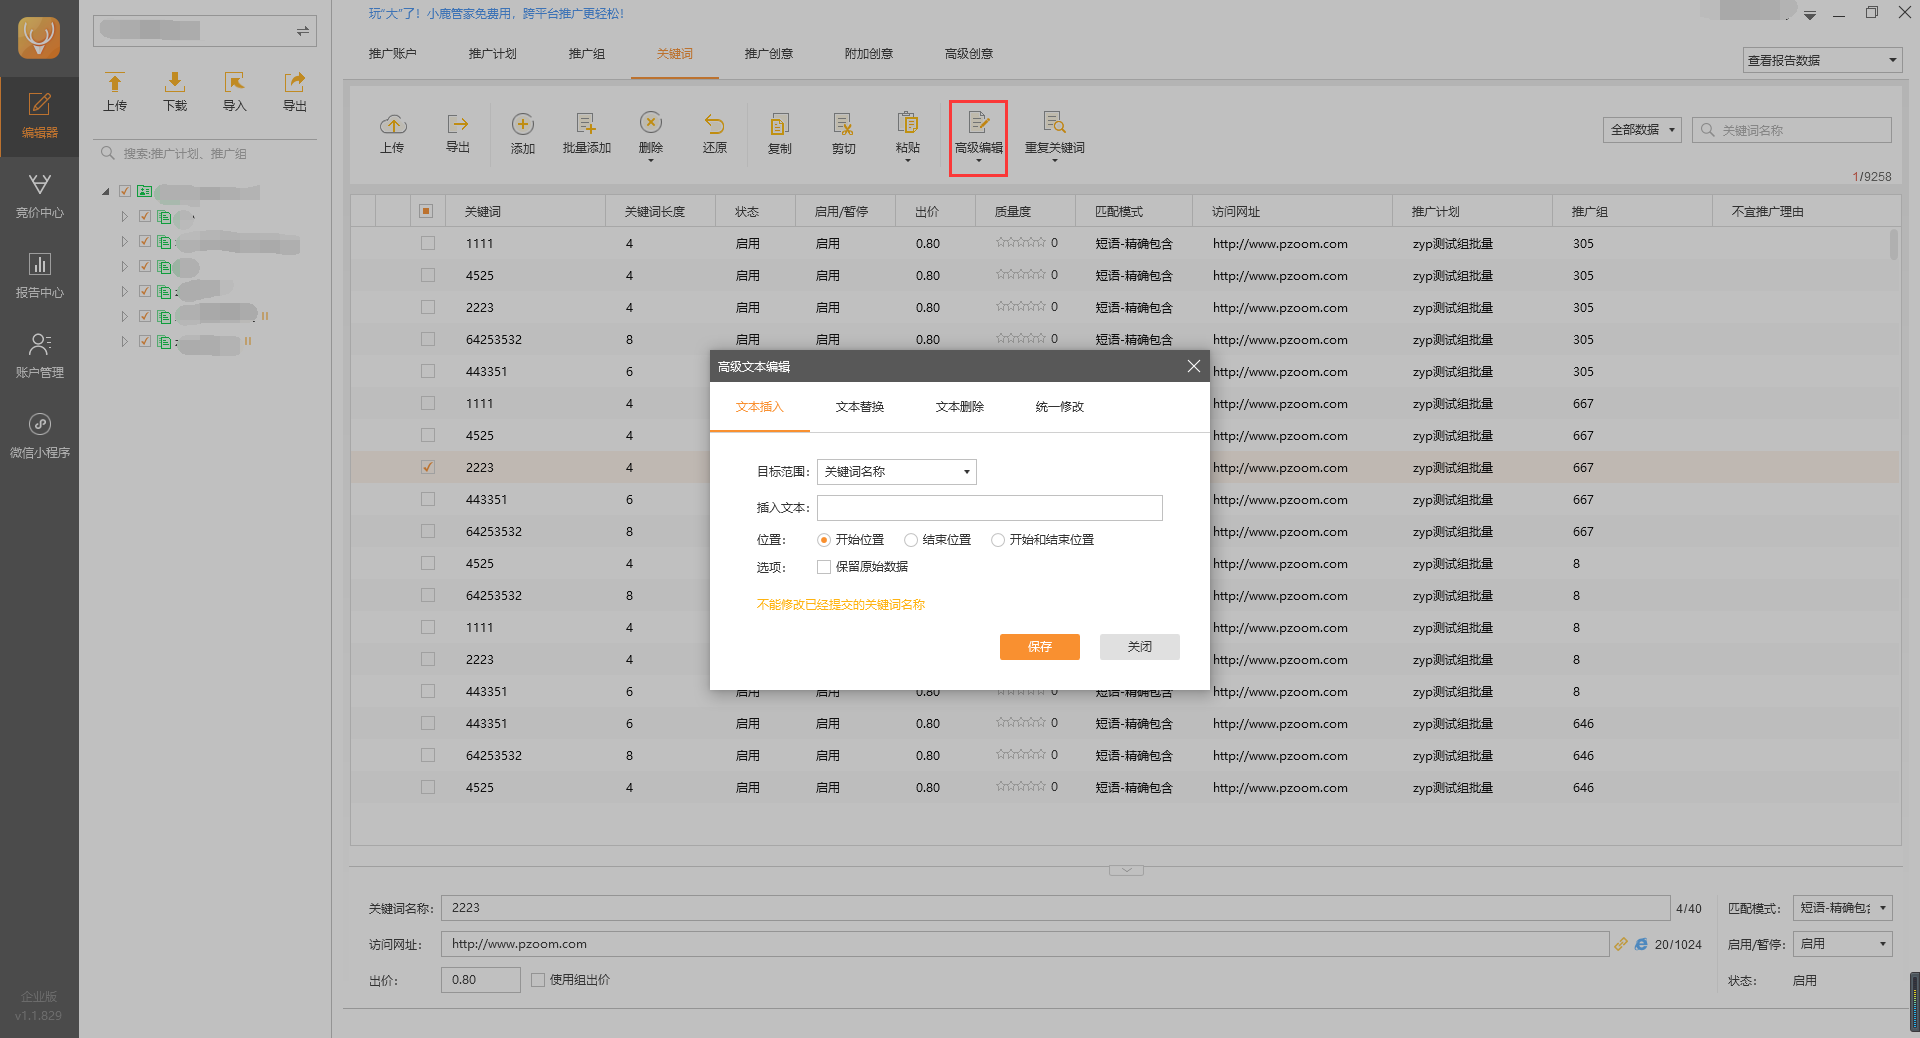The height and width of the screenshot is (1038, 1920).
Task: Click the browser icon beside 访问网址 field
Action: click(x=1641, y=944)
